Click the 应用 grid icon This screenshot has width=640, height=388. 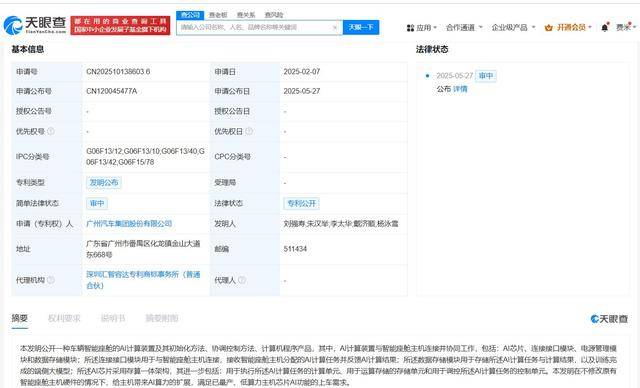tap(411, 28)
